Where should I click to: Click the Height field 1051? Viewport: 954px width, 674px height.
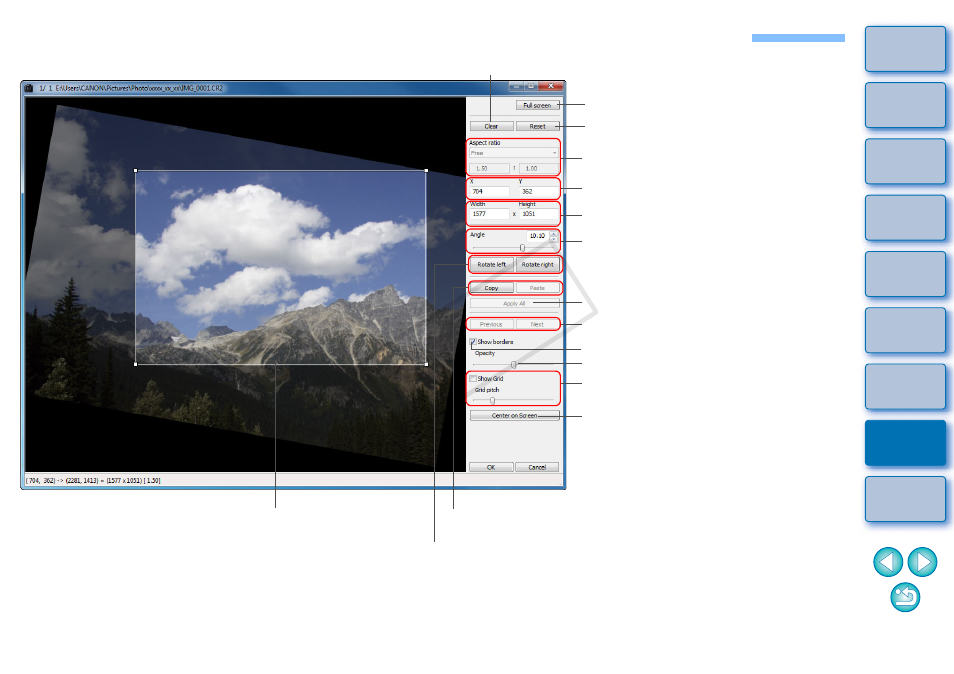(538, 214)
